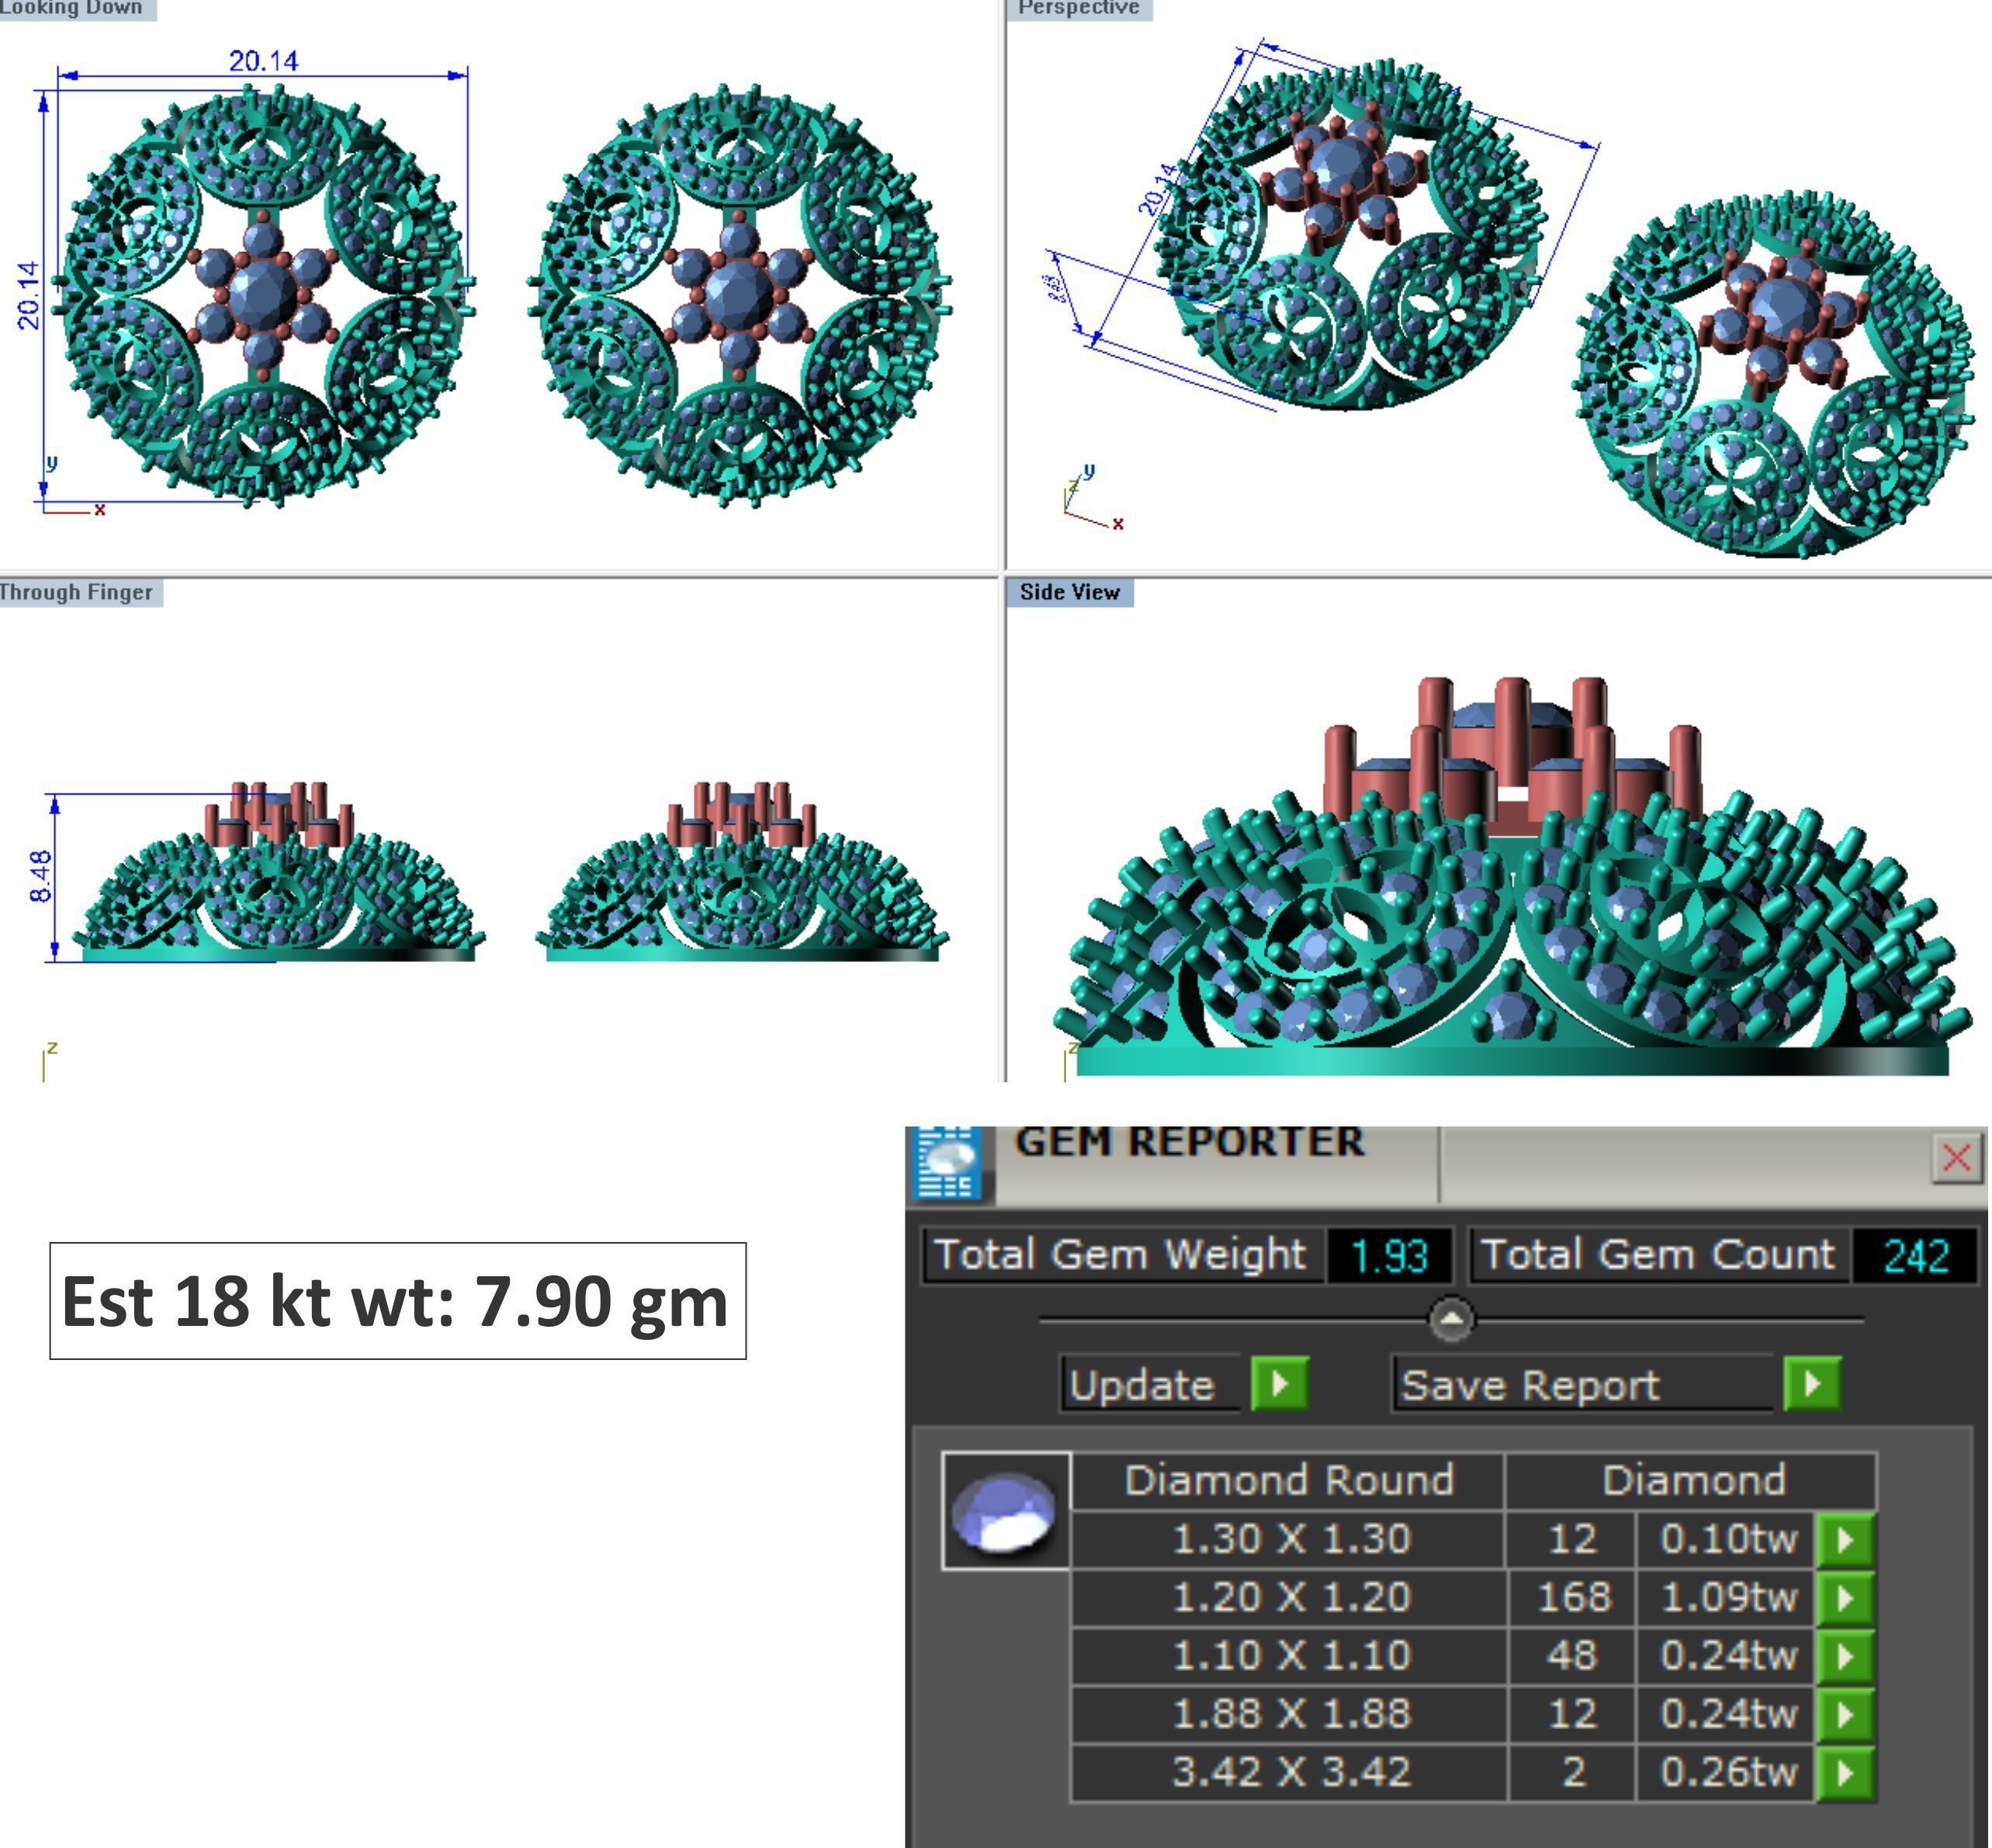This screenshot has width=1992, height=1848.
Task: Close the Gem Reporter panel
Action: (1956, 1158)
